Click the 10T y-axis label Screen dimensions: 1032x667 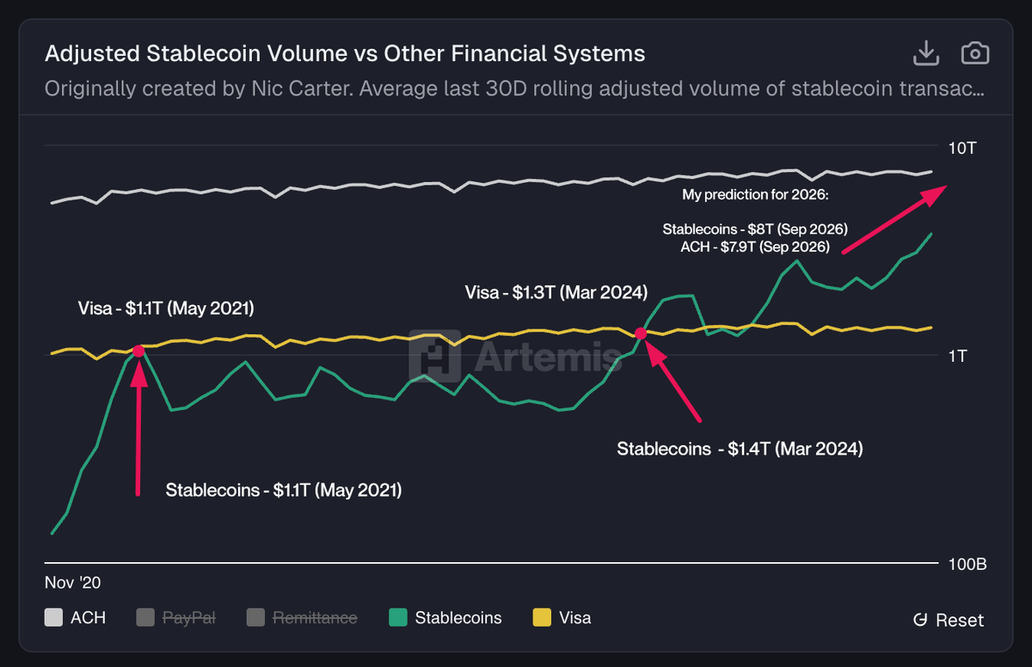(962, 148)
